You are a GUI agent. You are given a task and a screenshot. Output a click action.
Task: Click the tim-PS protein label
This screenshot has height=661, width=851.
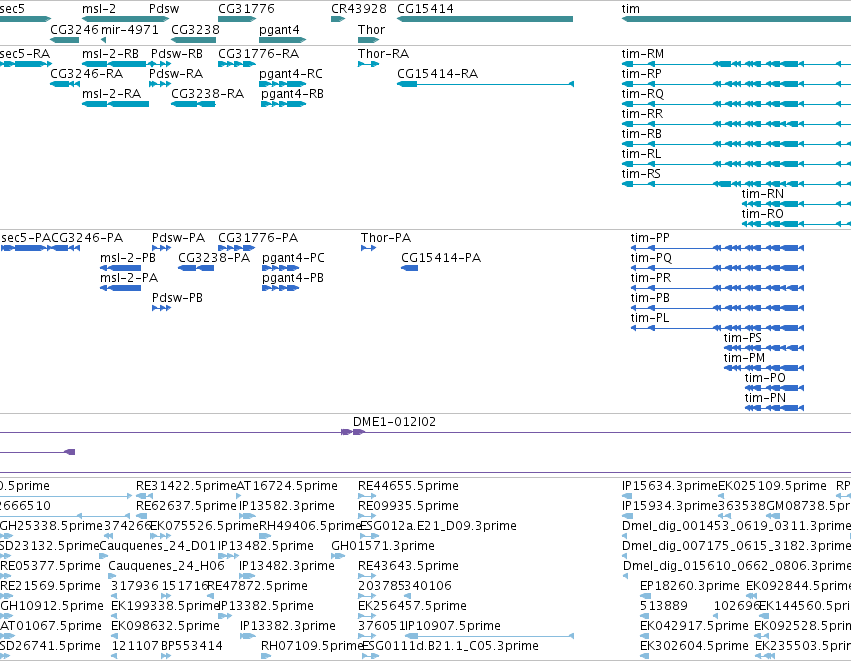pyautogui.click(x=742, y=338)
